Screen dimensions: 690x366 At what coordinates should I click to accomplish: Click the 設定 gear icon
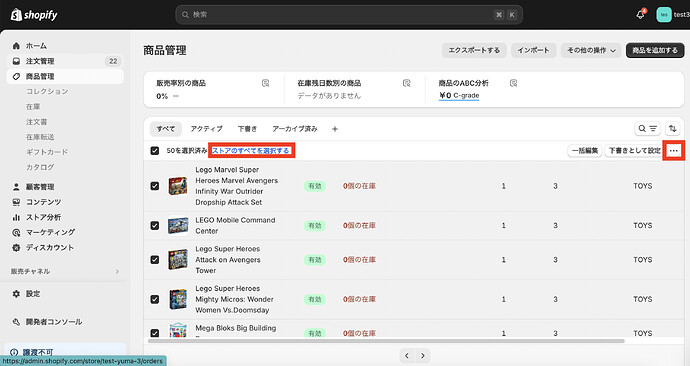(16, 293)
